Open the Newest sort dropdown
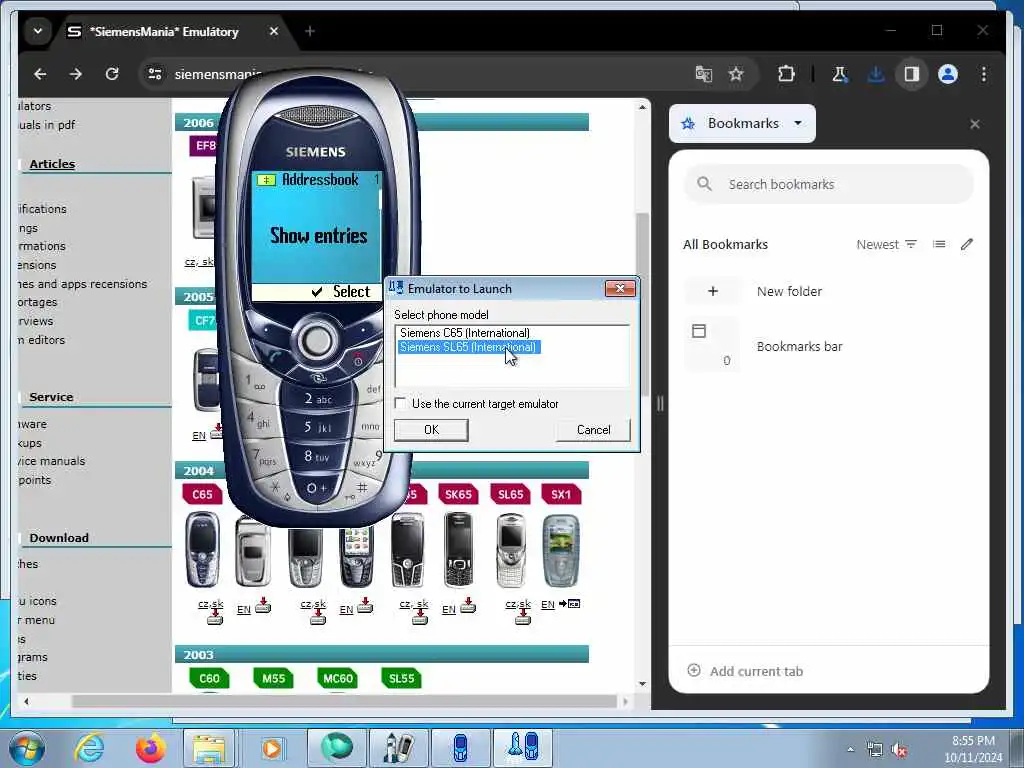The image size is (1024, 768). click(x=886, y=244)
